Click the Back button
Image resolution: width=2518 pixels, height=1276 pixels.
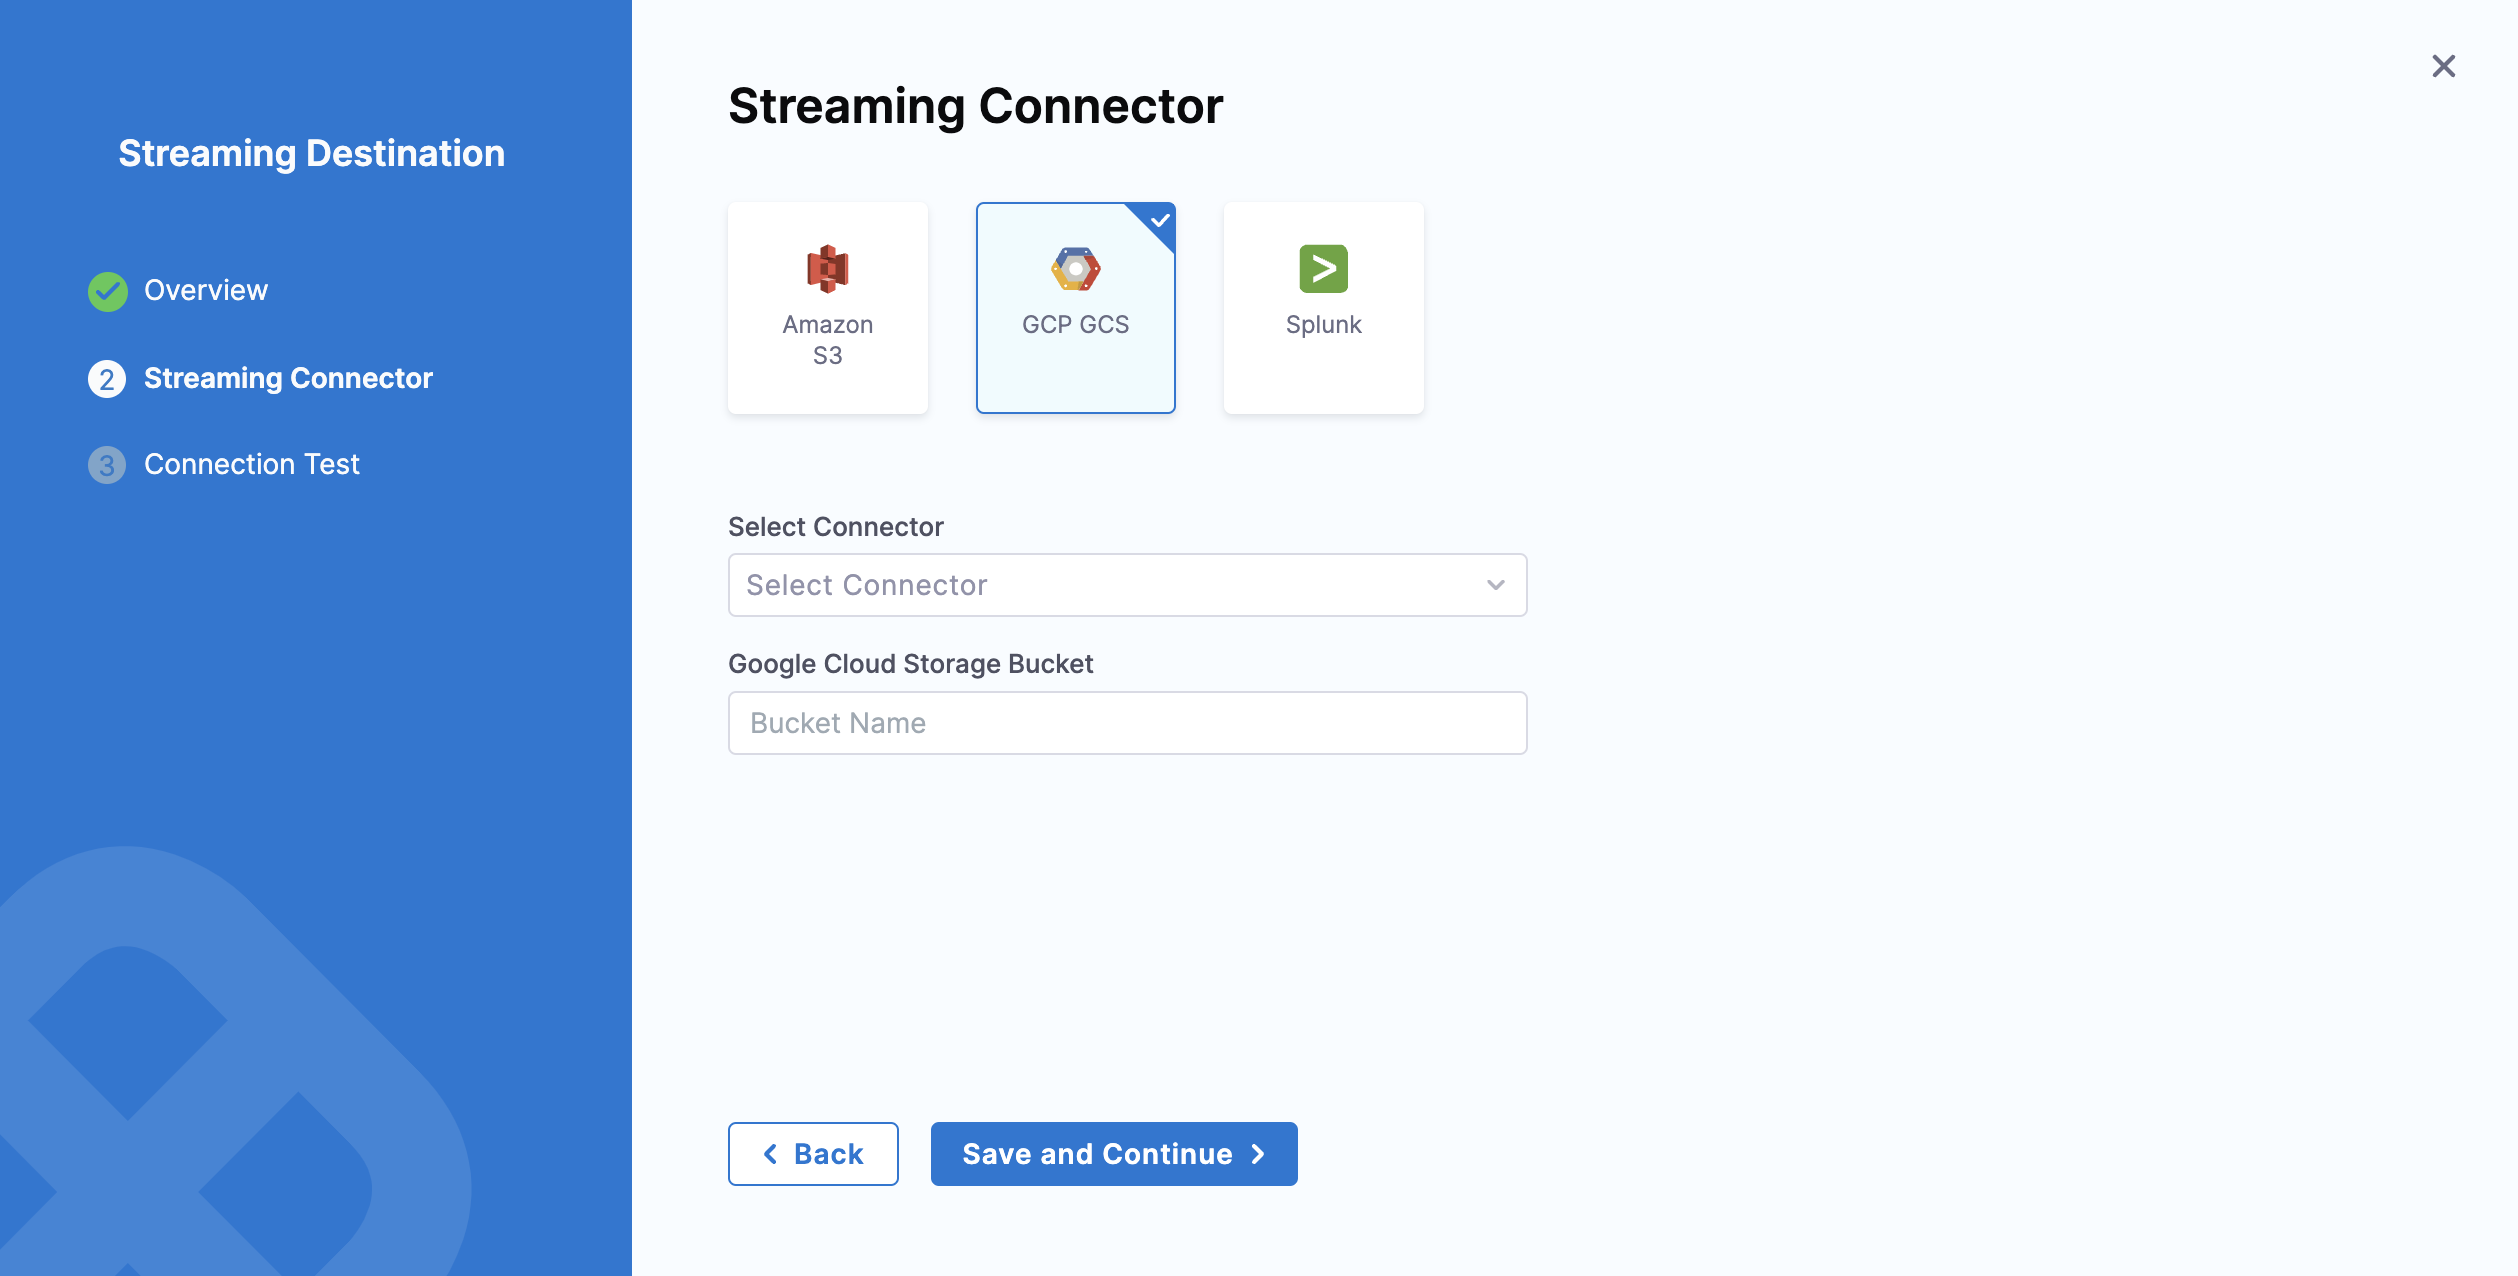(x=813, y=1154)
